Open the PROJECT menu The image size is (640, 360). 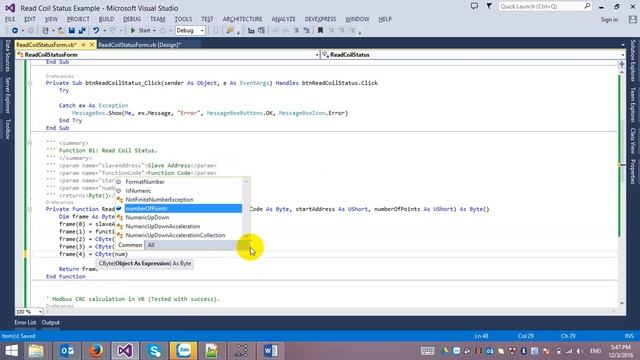pos(78,19)
